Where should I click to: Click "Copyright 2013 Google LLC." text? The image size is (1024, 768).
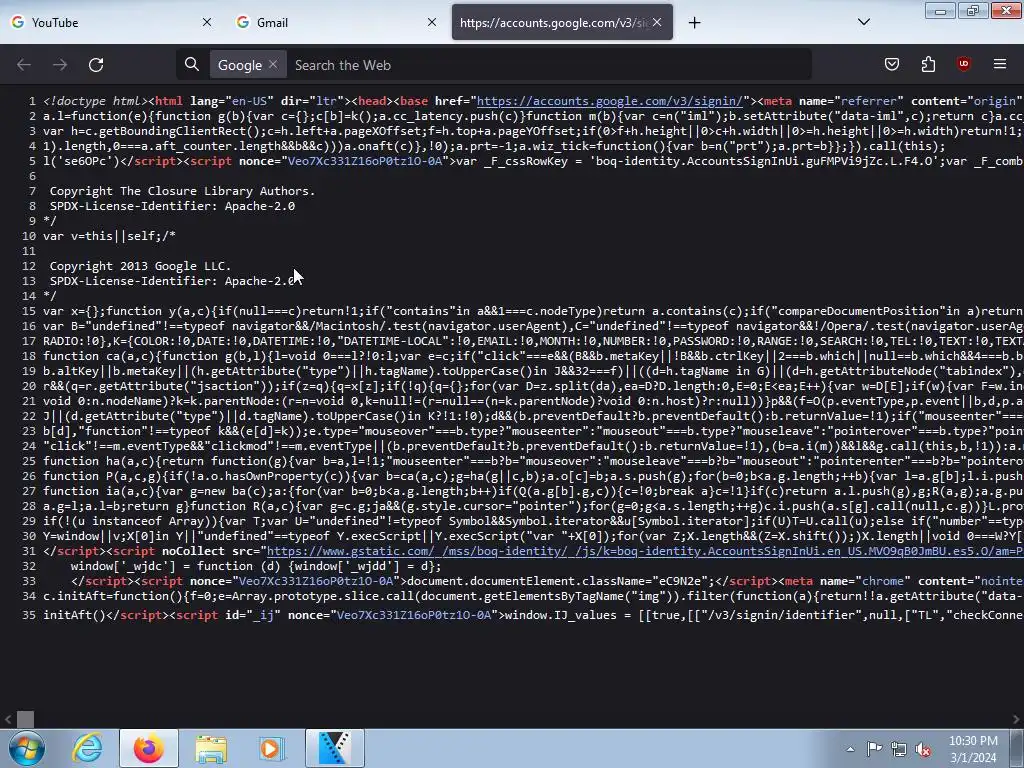(140, 266)
